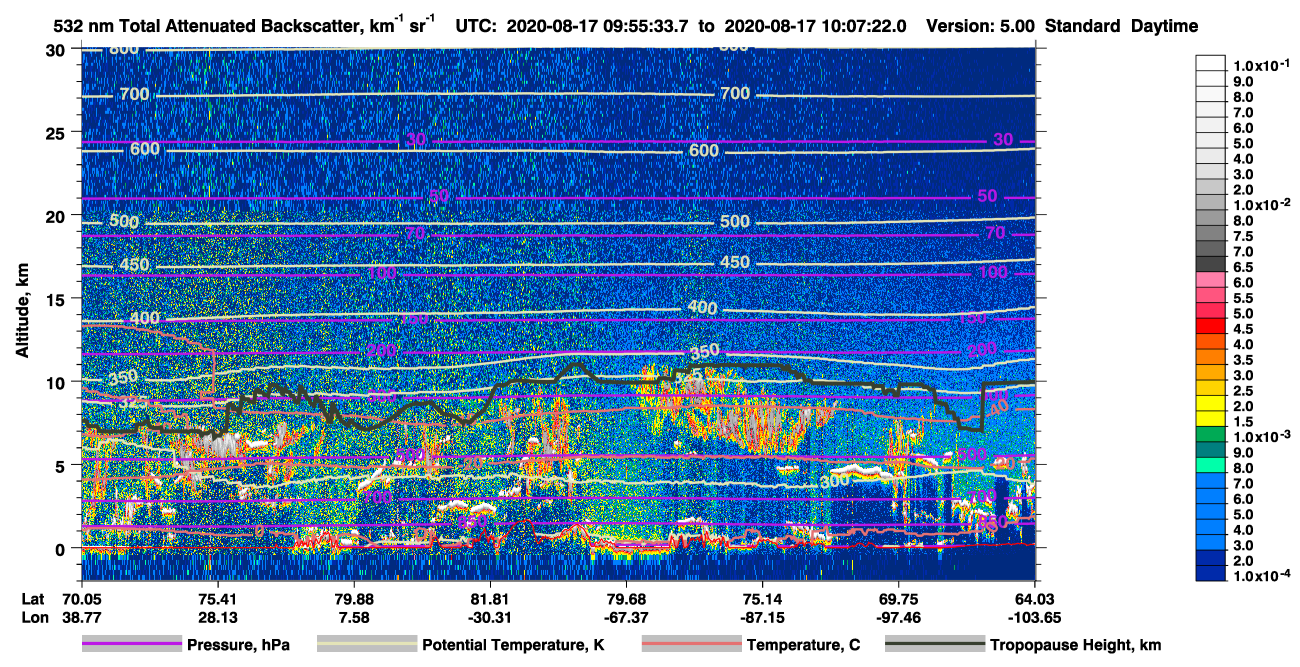Click longitude value -30.31
The width and height of the screenshot is (1300, 667).
[490, 617]
